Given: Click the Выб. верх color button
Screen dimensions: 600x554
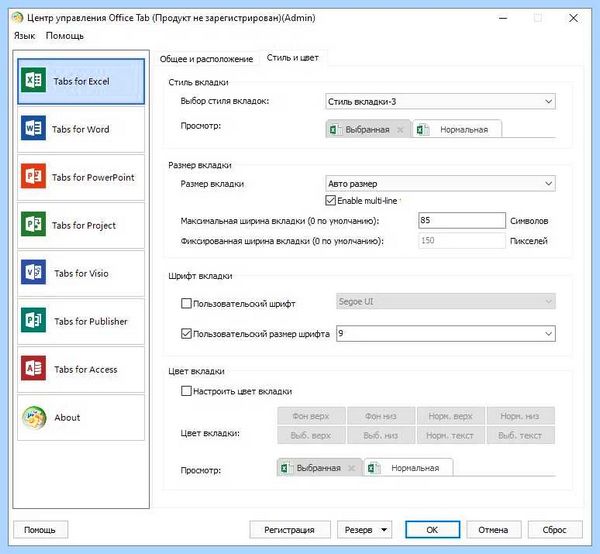Looking at the screenshot, I should [x=311, y=435].
